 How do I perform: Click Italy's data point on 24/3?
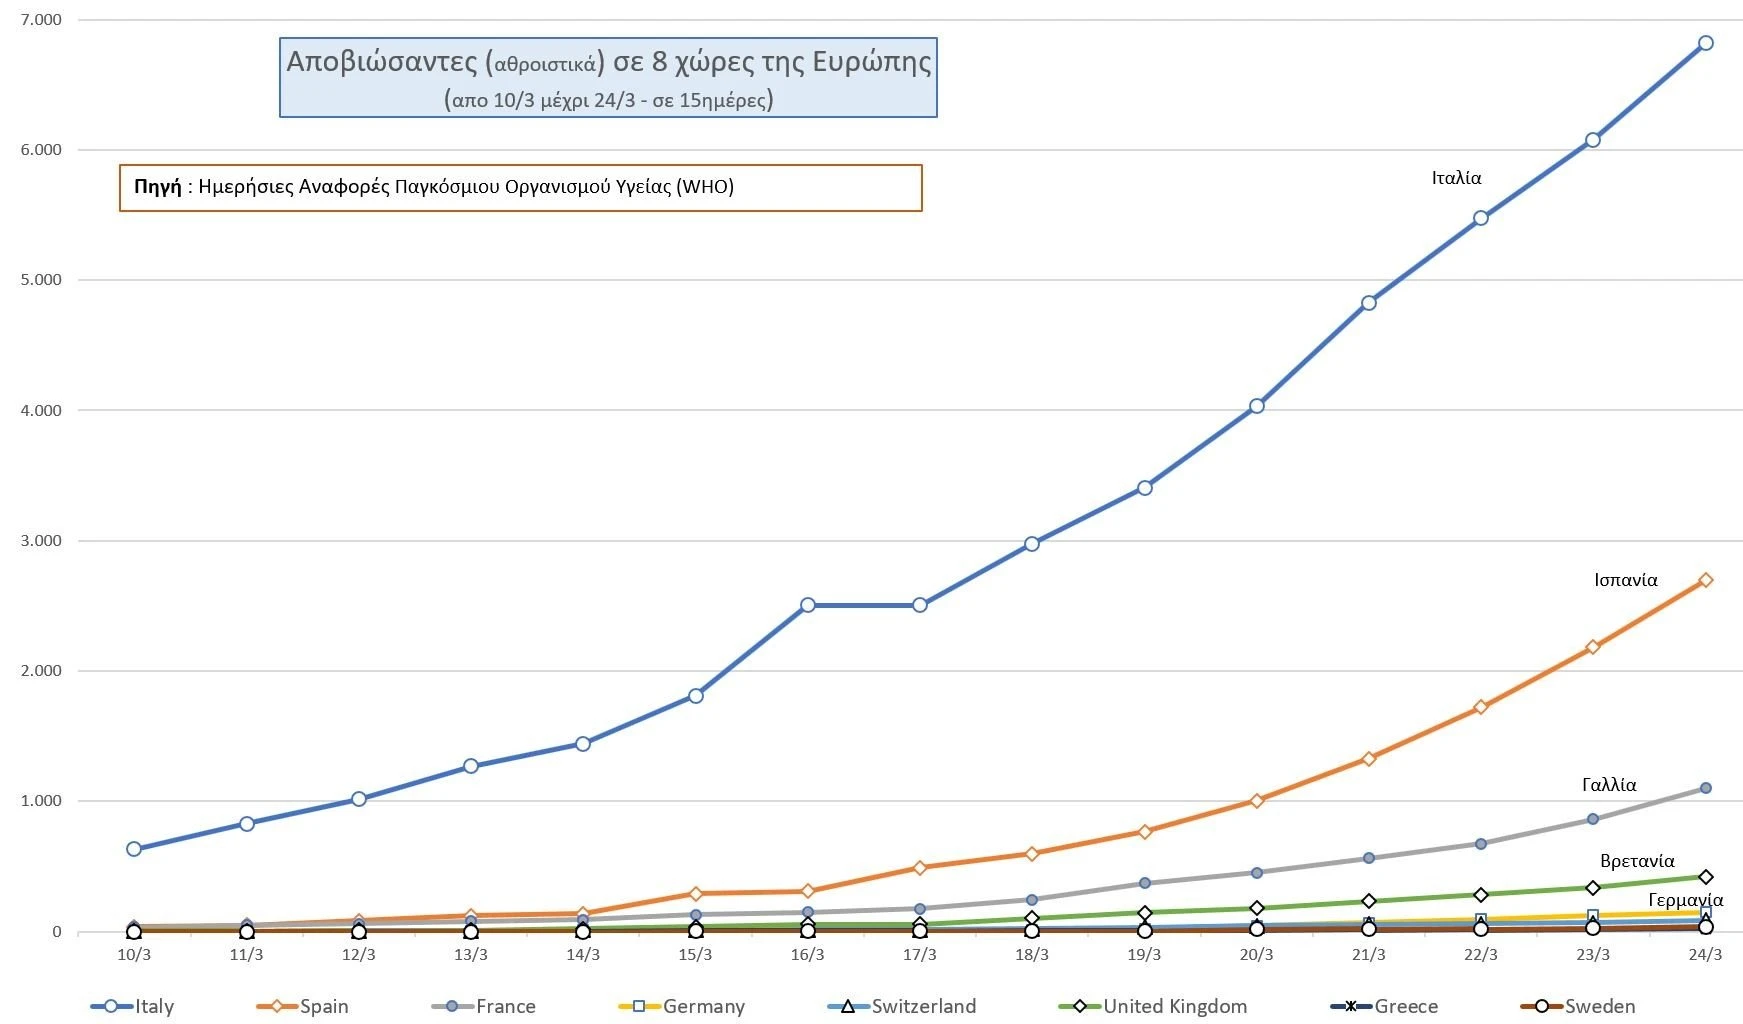coord(1705,43)
